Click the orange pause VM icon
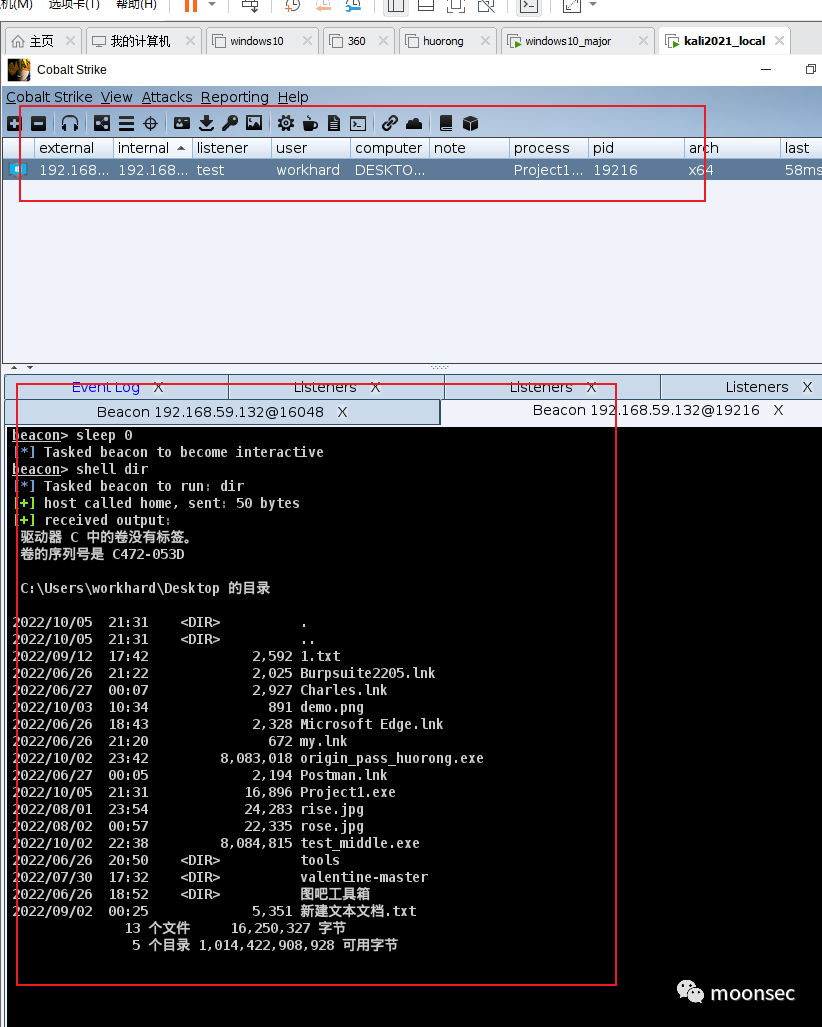 pyautogui.click(x=191, y=5)
